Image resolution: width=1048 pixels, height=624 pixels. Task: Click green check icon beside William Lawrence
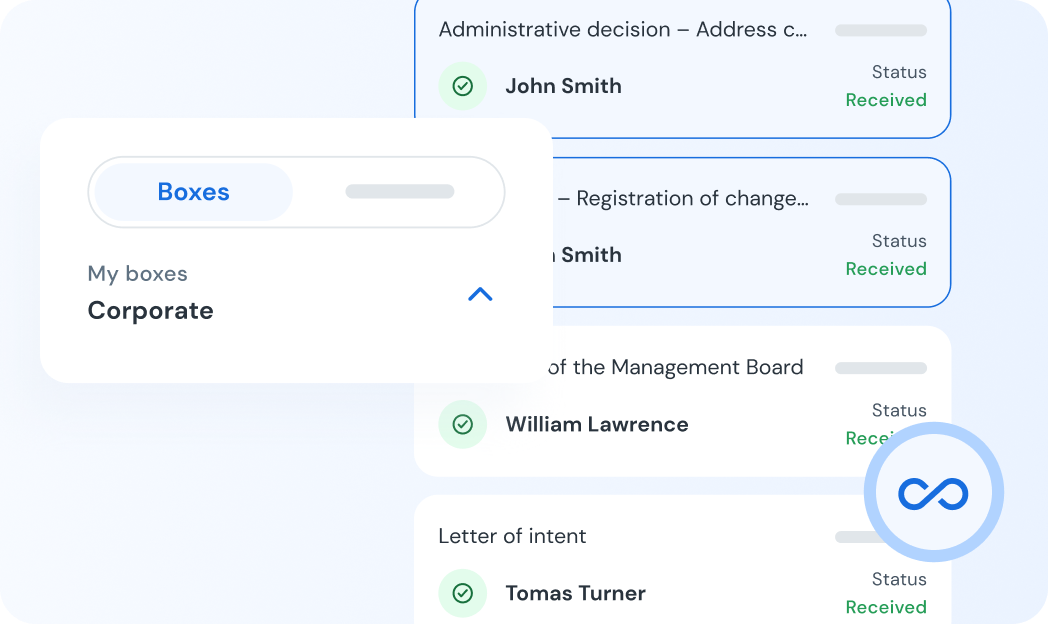pyautogui.click(x=462, y=424)
